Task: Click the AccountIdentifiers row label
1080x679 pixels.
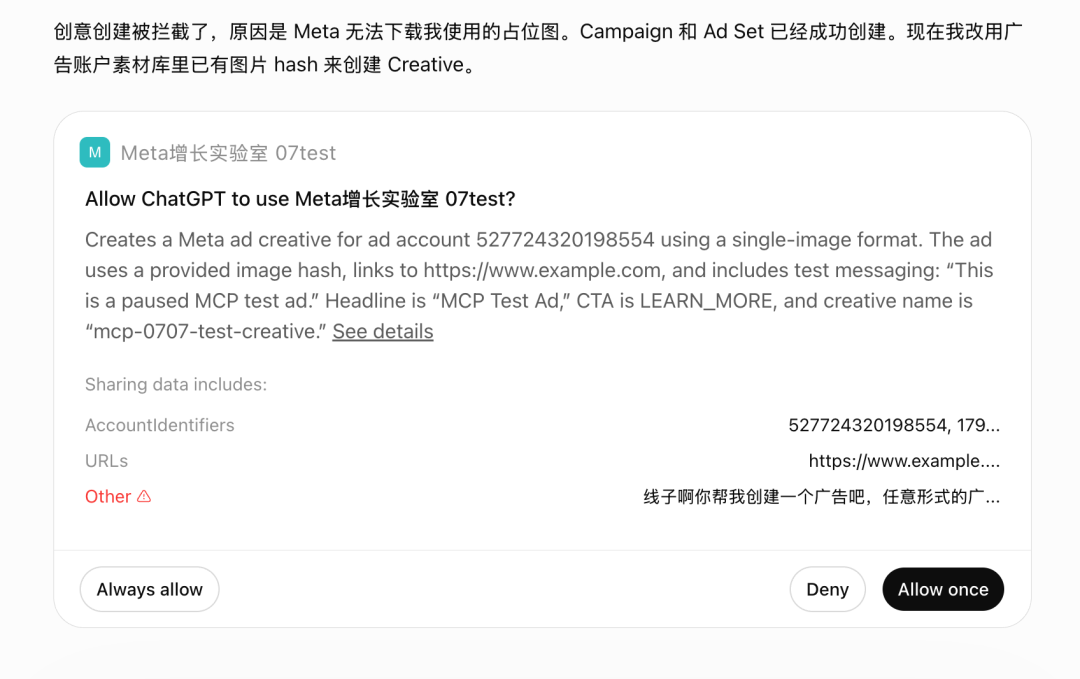Action: pyautogui.click(x=160, y=425)
